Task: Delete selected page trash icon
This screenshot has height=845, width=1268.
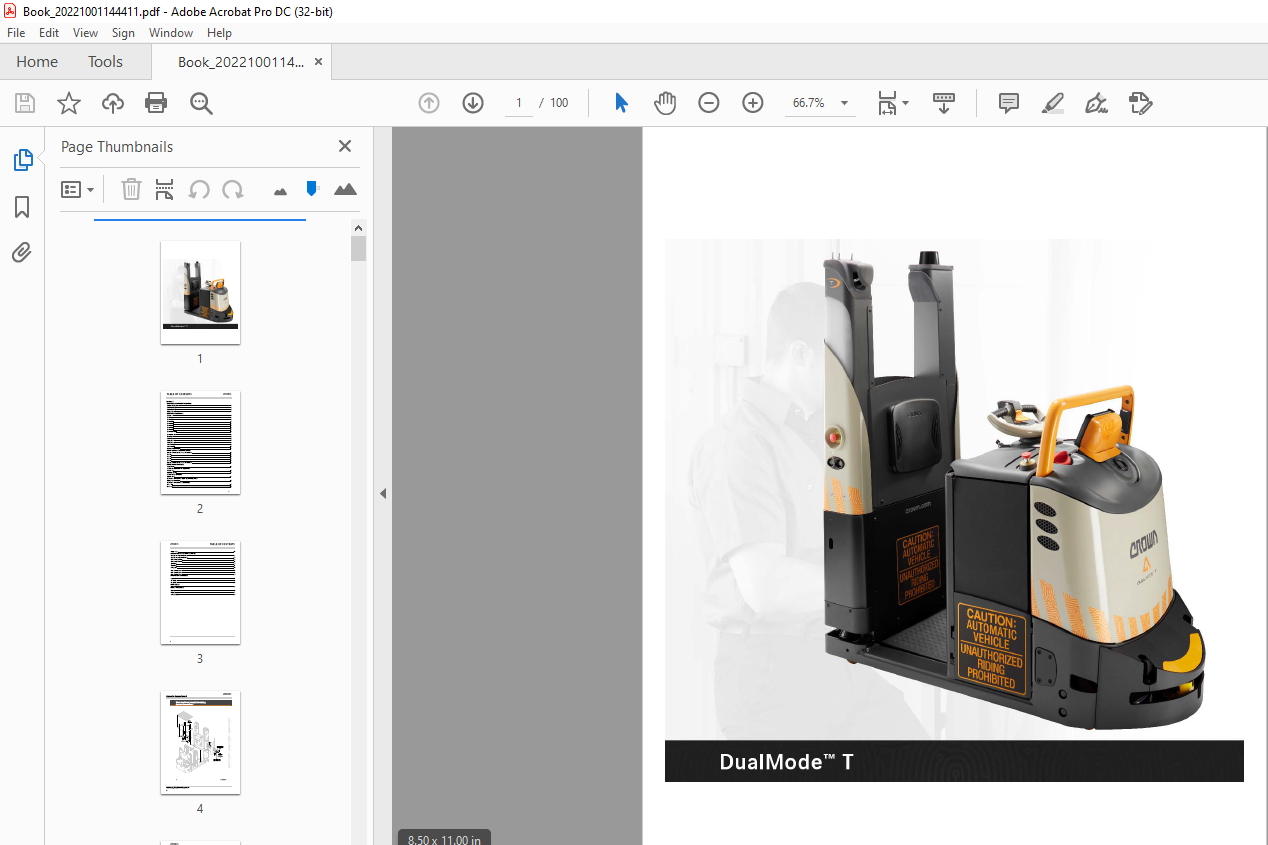Action: pos(131,189)
